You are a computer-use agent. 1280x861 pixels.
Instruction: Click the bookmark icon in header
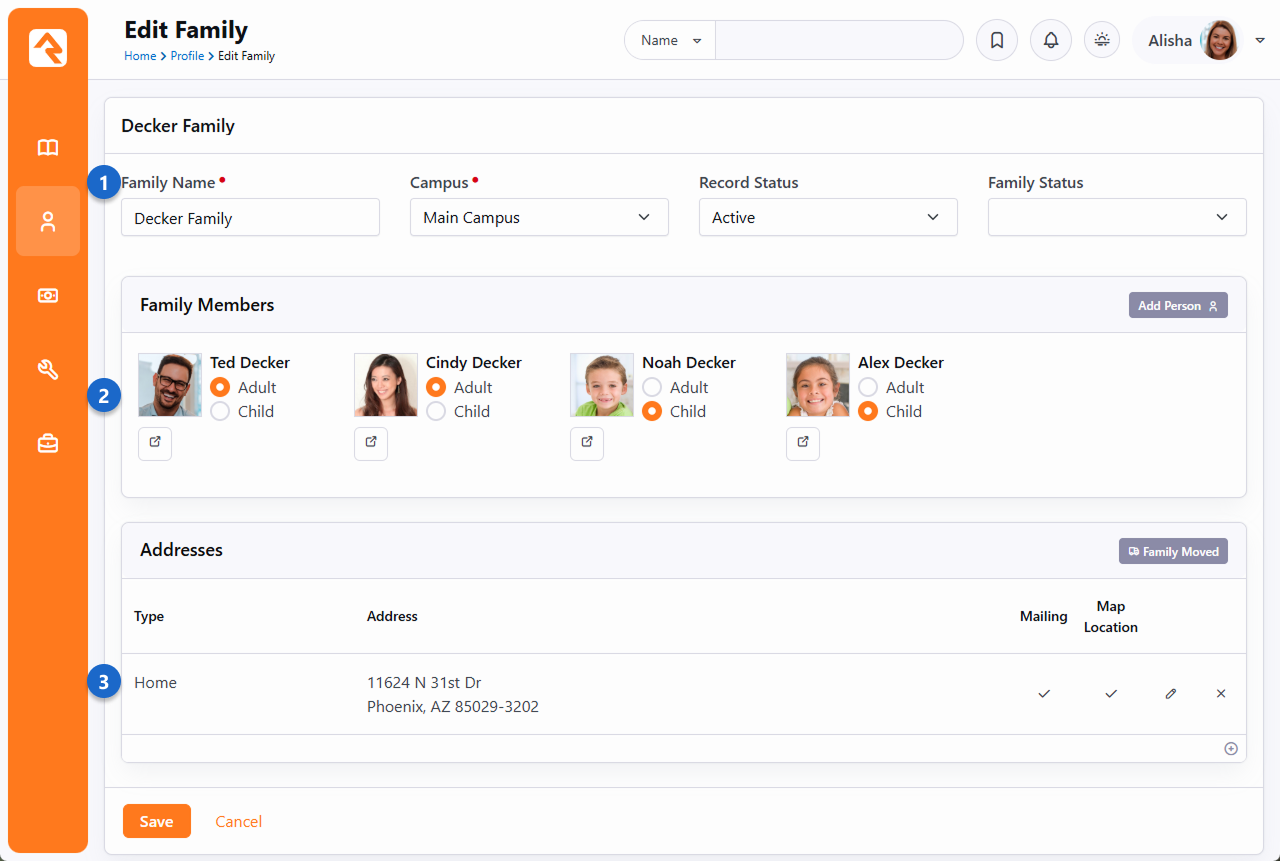(996, 41)
